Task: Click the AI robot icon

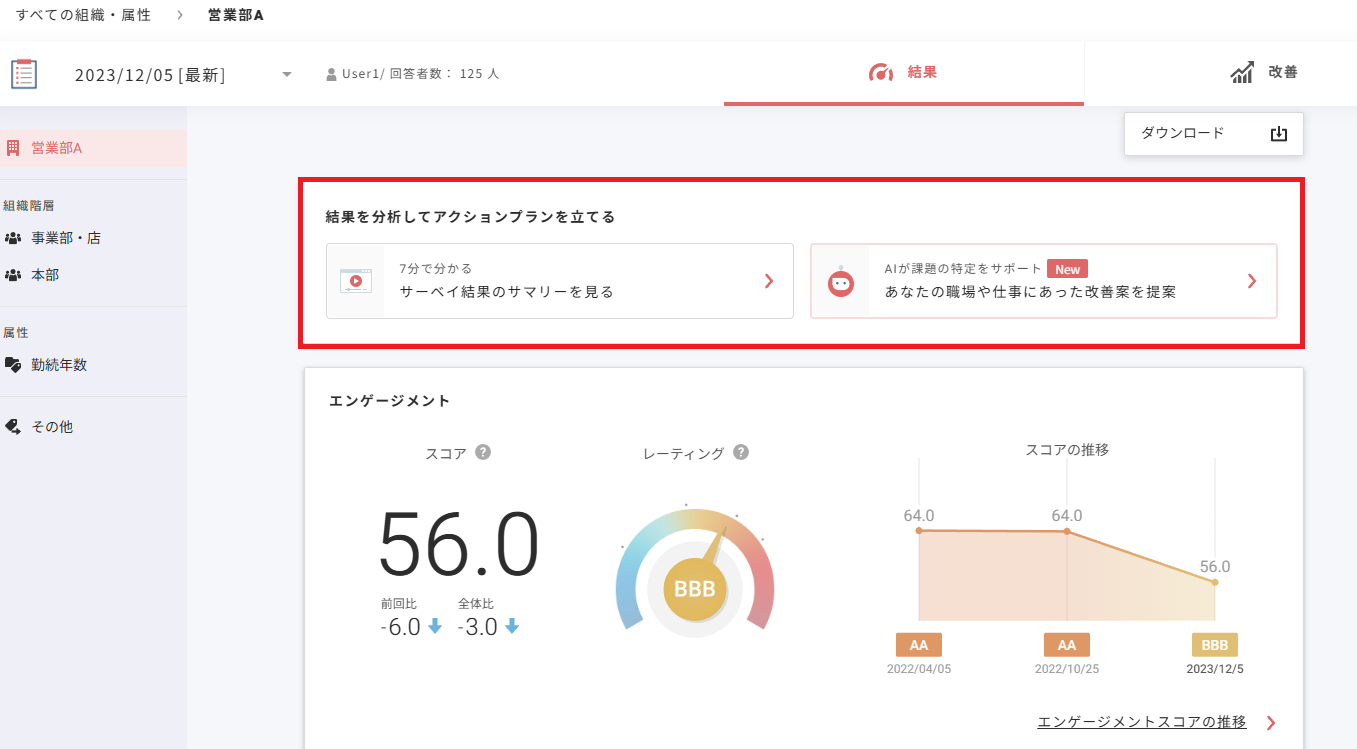Action: (x=840, y=282)
